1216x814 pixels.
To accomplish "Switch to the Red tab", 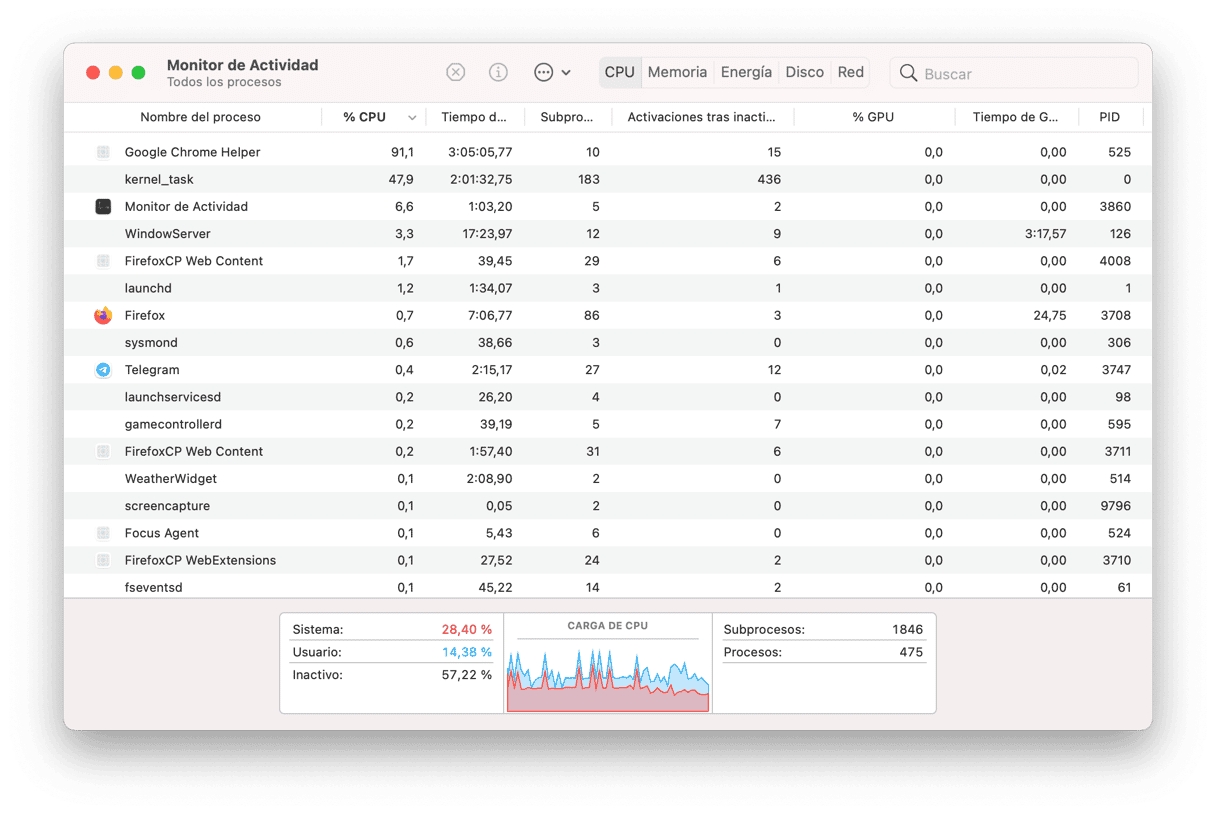I will click(x=850, y=72).
